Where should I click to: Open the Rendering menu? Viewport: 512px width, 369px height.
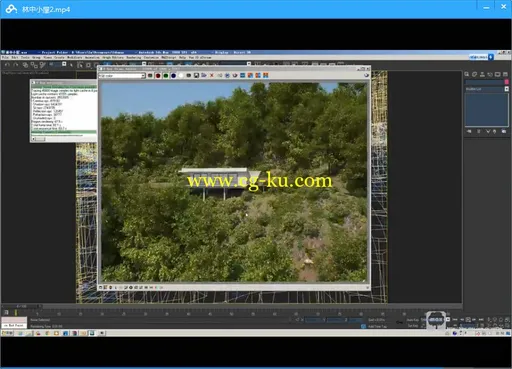pyautogui.click(x=134, y=58)
